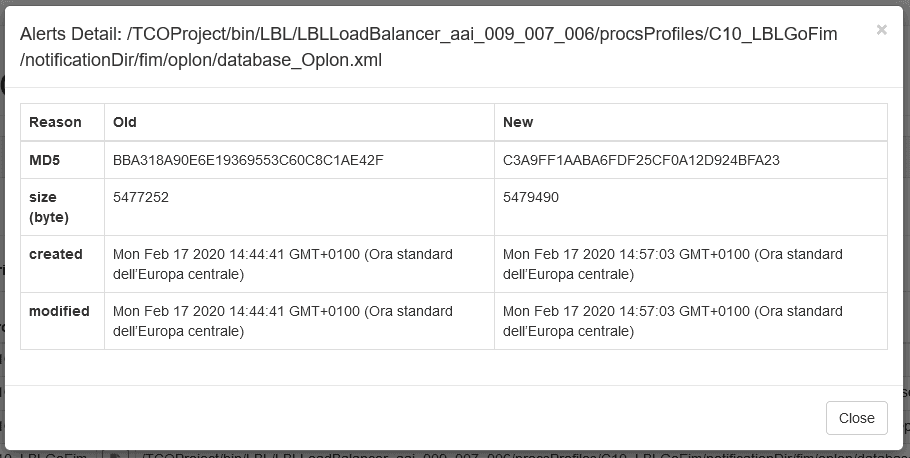Click the new created timestamp 14:57:03

click(x=673, y=264)
